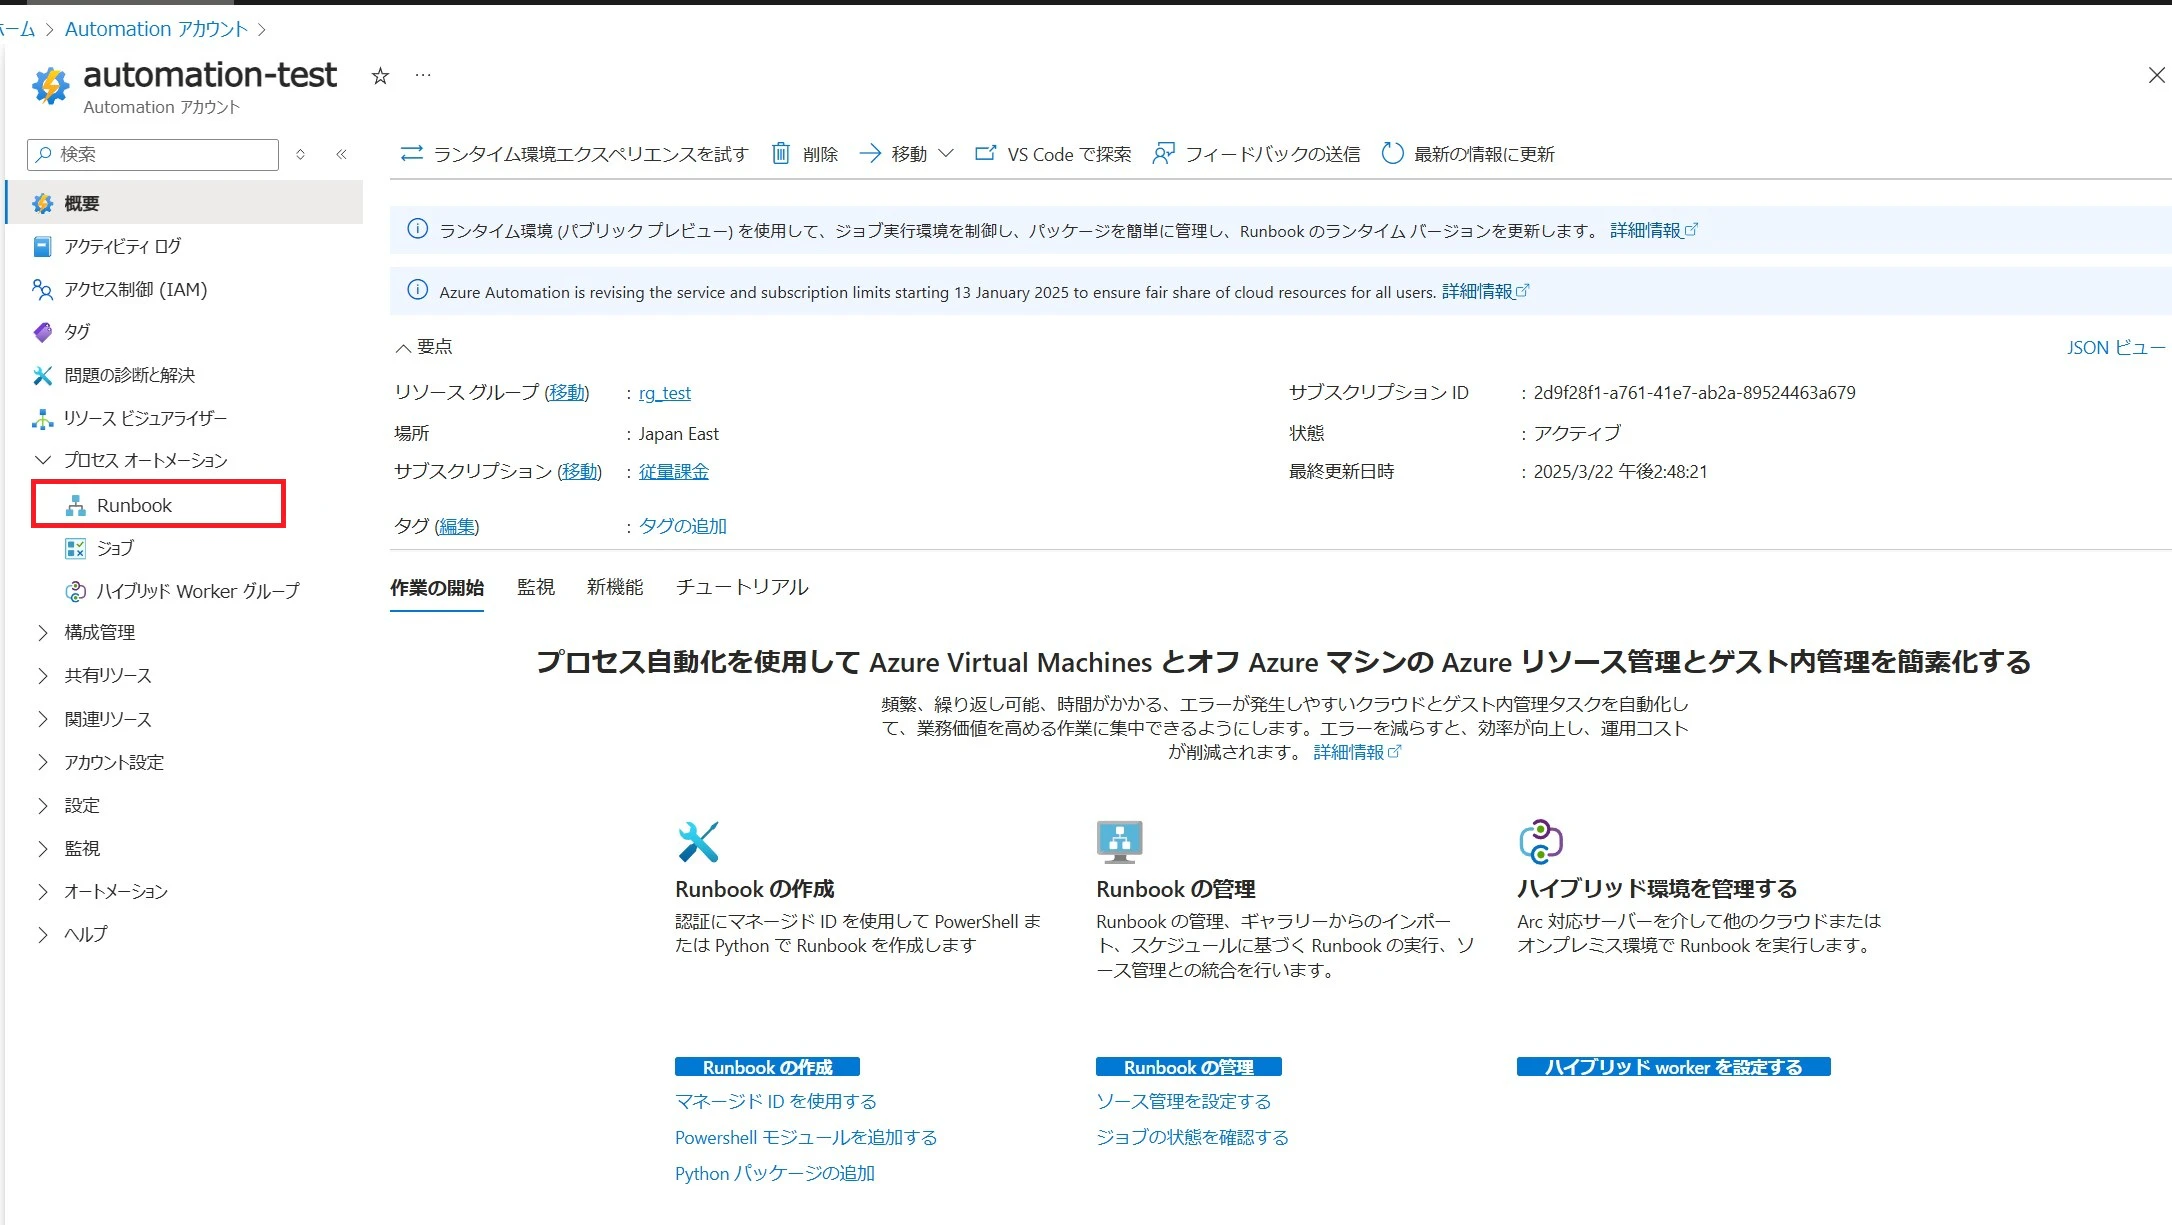
Task: Click the 問題の診断と解決 wrench icon
Action: coord(42,375)
